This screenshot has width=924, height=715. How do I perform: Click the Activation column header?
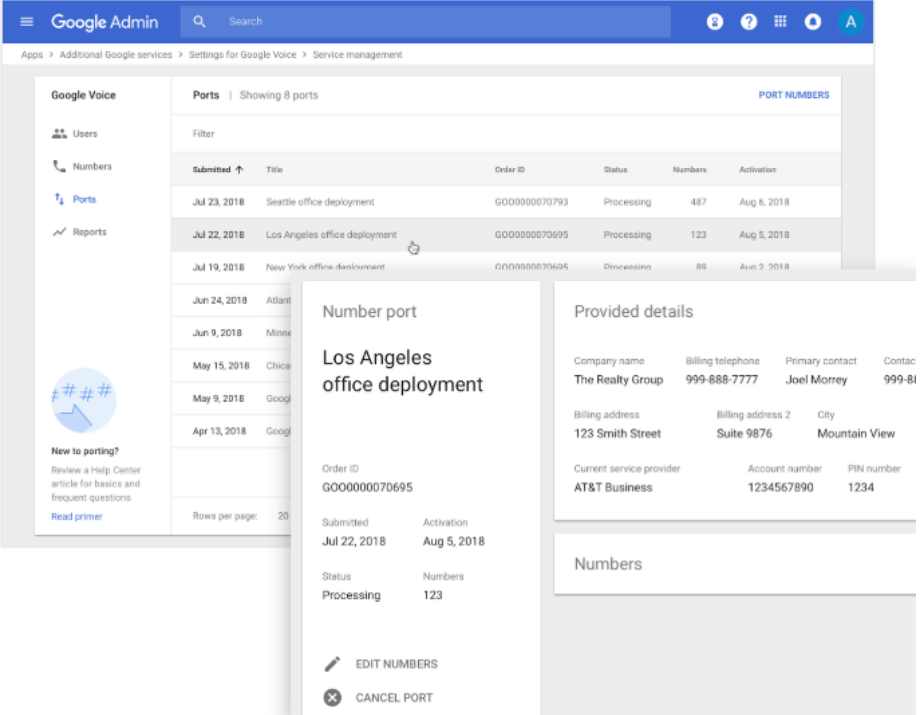pyautogui.click(x=757, y=170)
